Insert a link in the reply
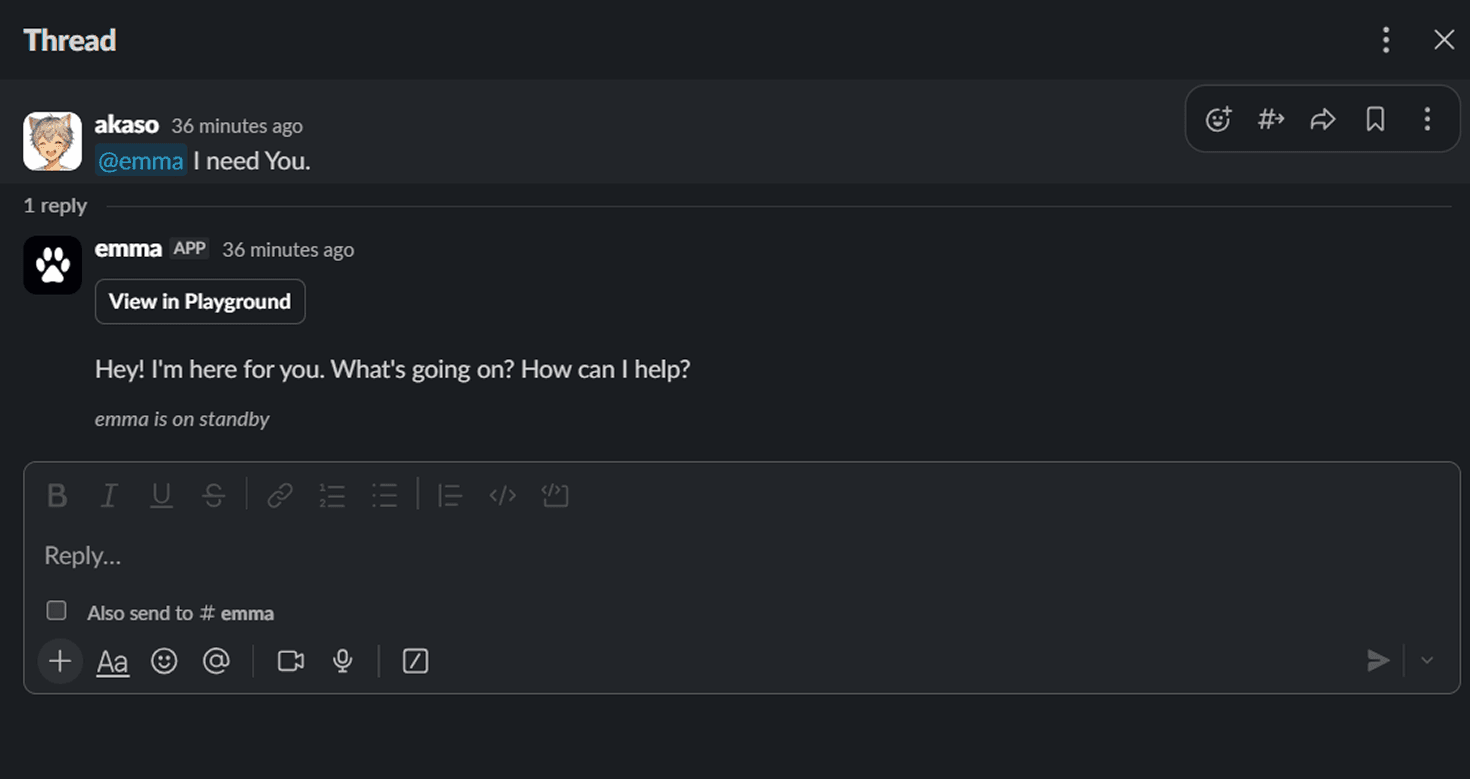 [x=280, y=495]
